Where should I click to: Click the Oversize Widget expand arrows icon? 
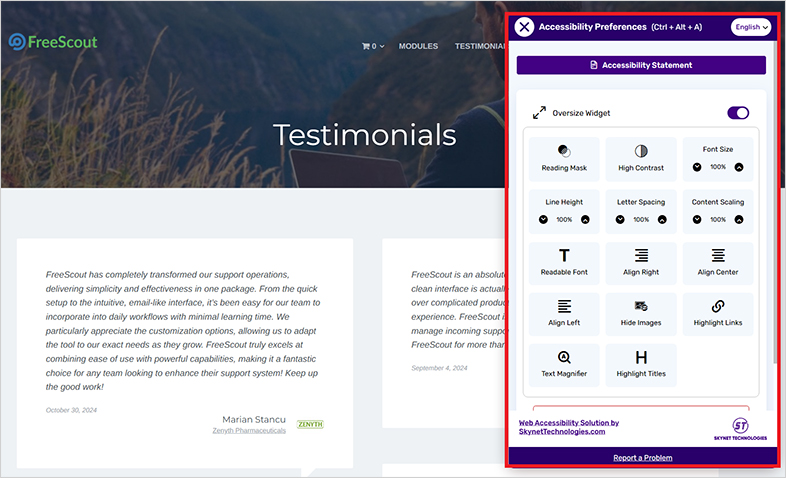click(539, 113)
